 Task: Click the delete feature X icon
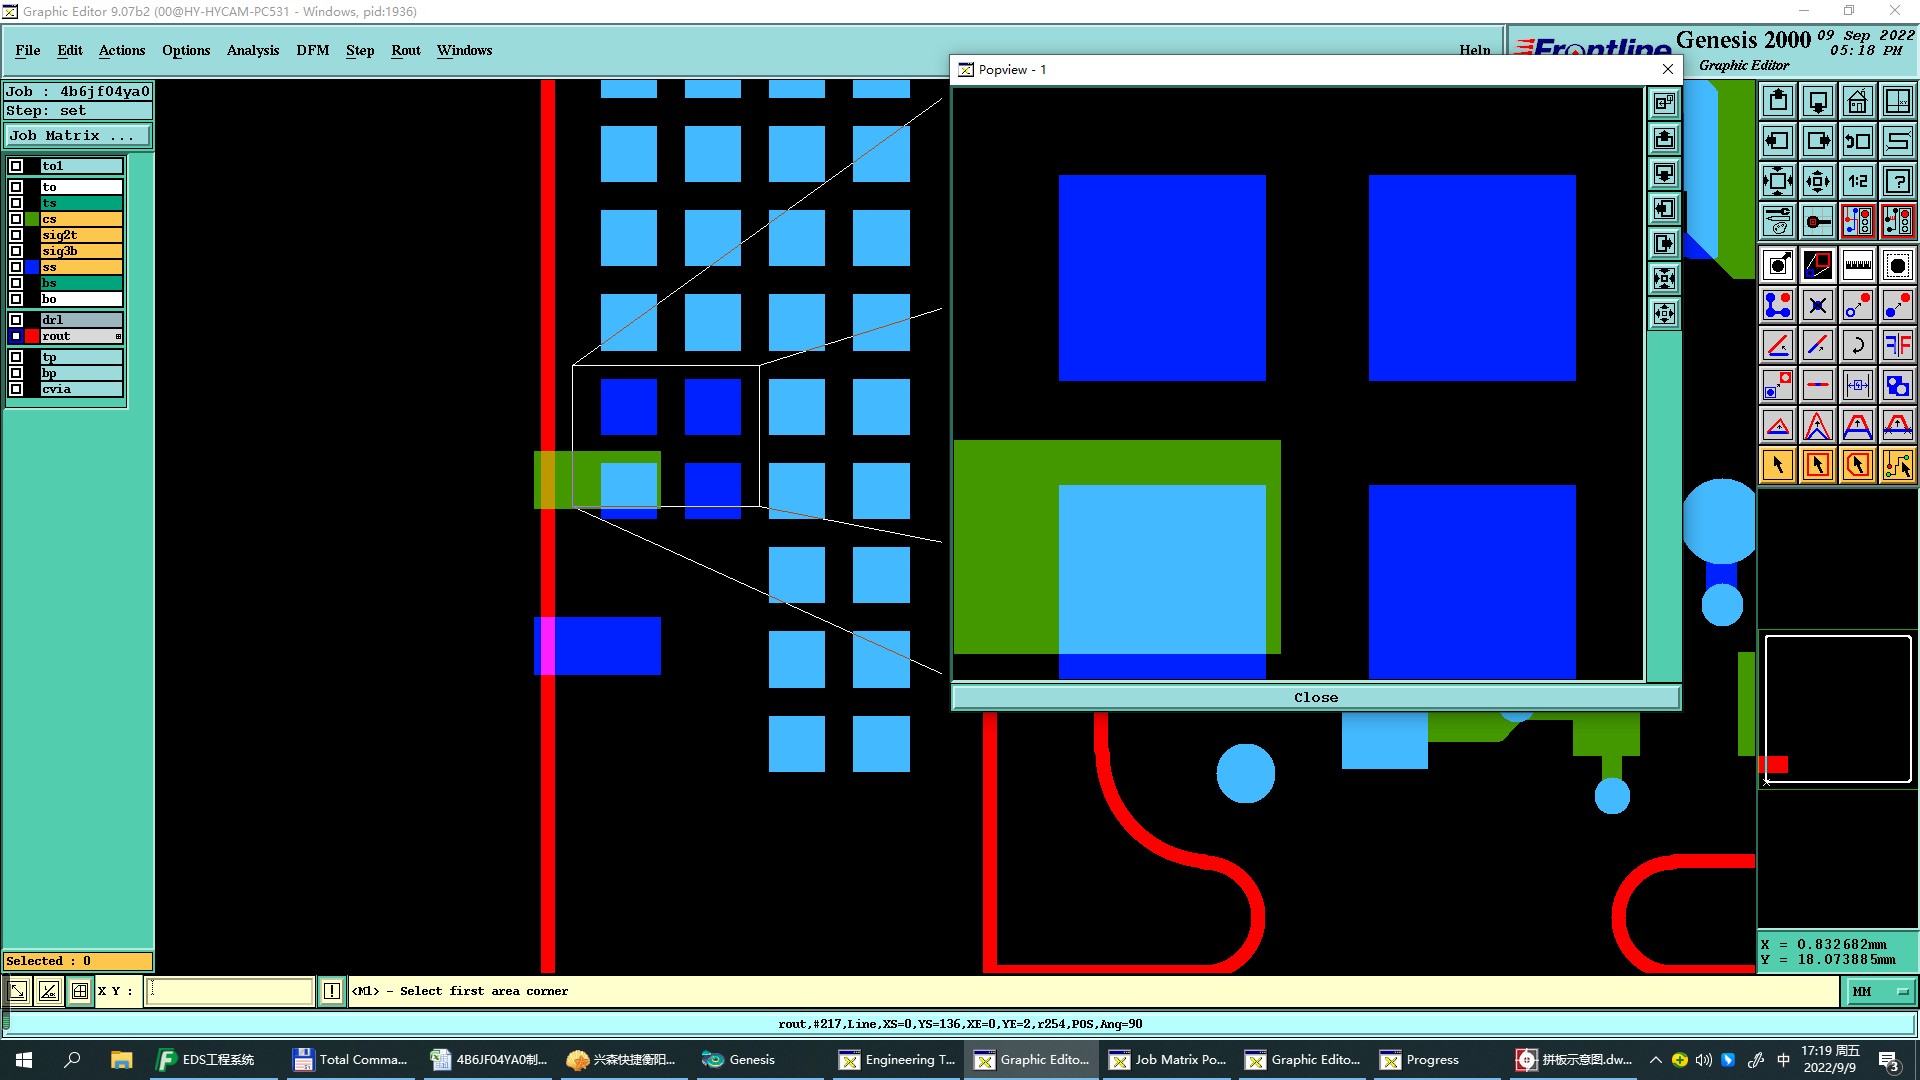[x=1817, y=305]
